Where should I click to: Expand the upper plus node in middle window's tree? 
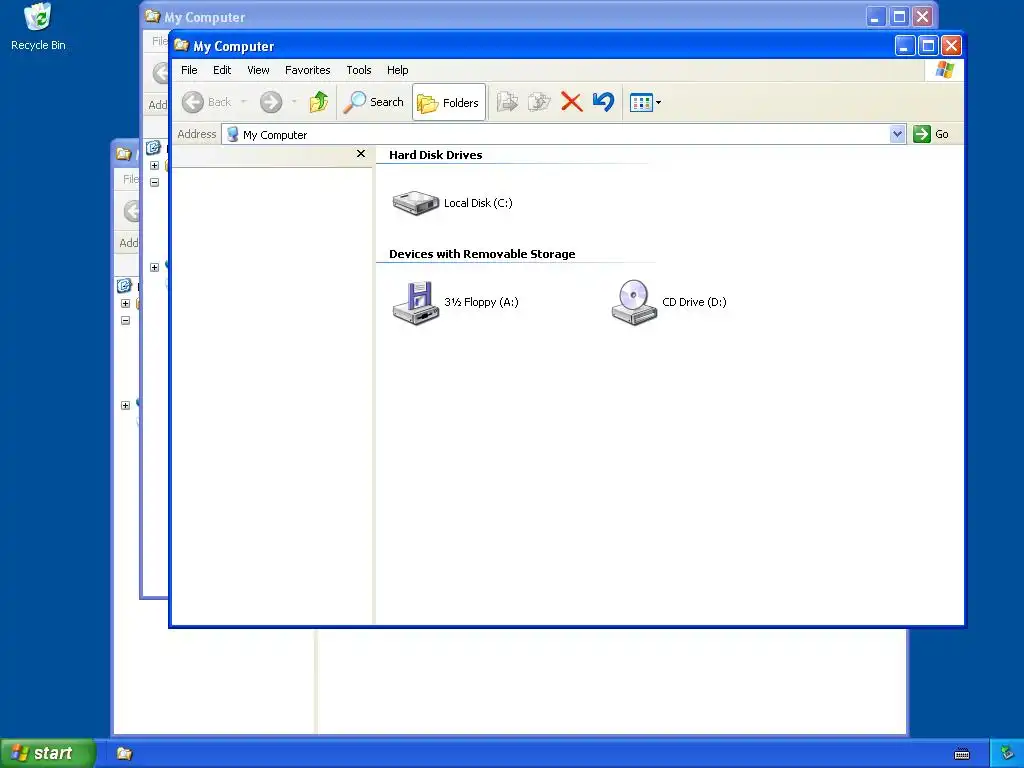pyautogui.click(x=155, y=165)
